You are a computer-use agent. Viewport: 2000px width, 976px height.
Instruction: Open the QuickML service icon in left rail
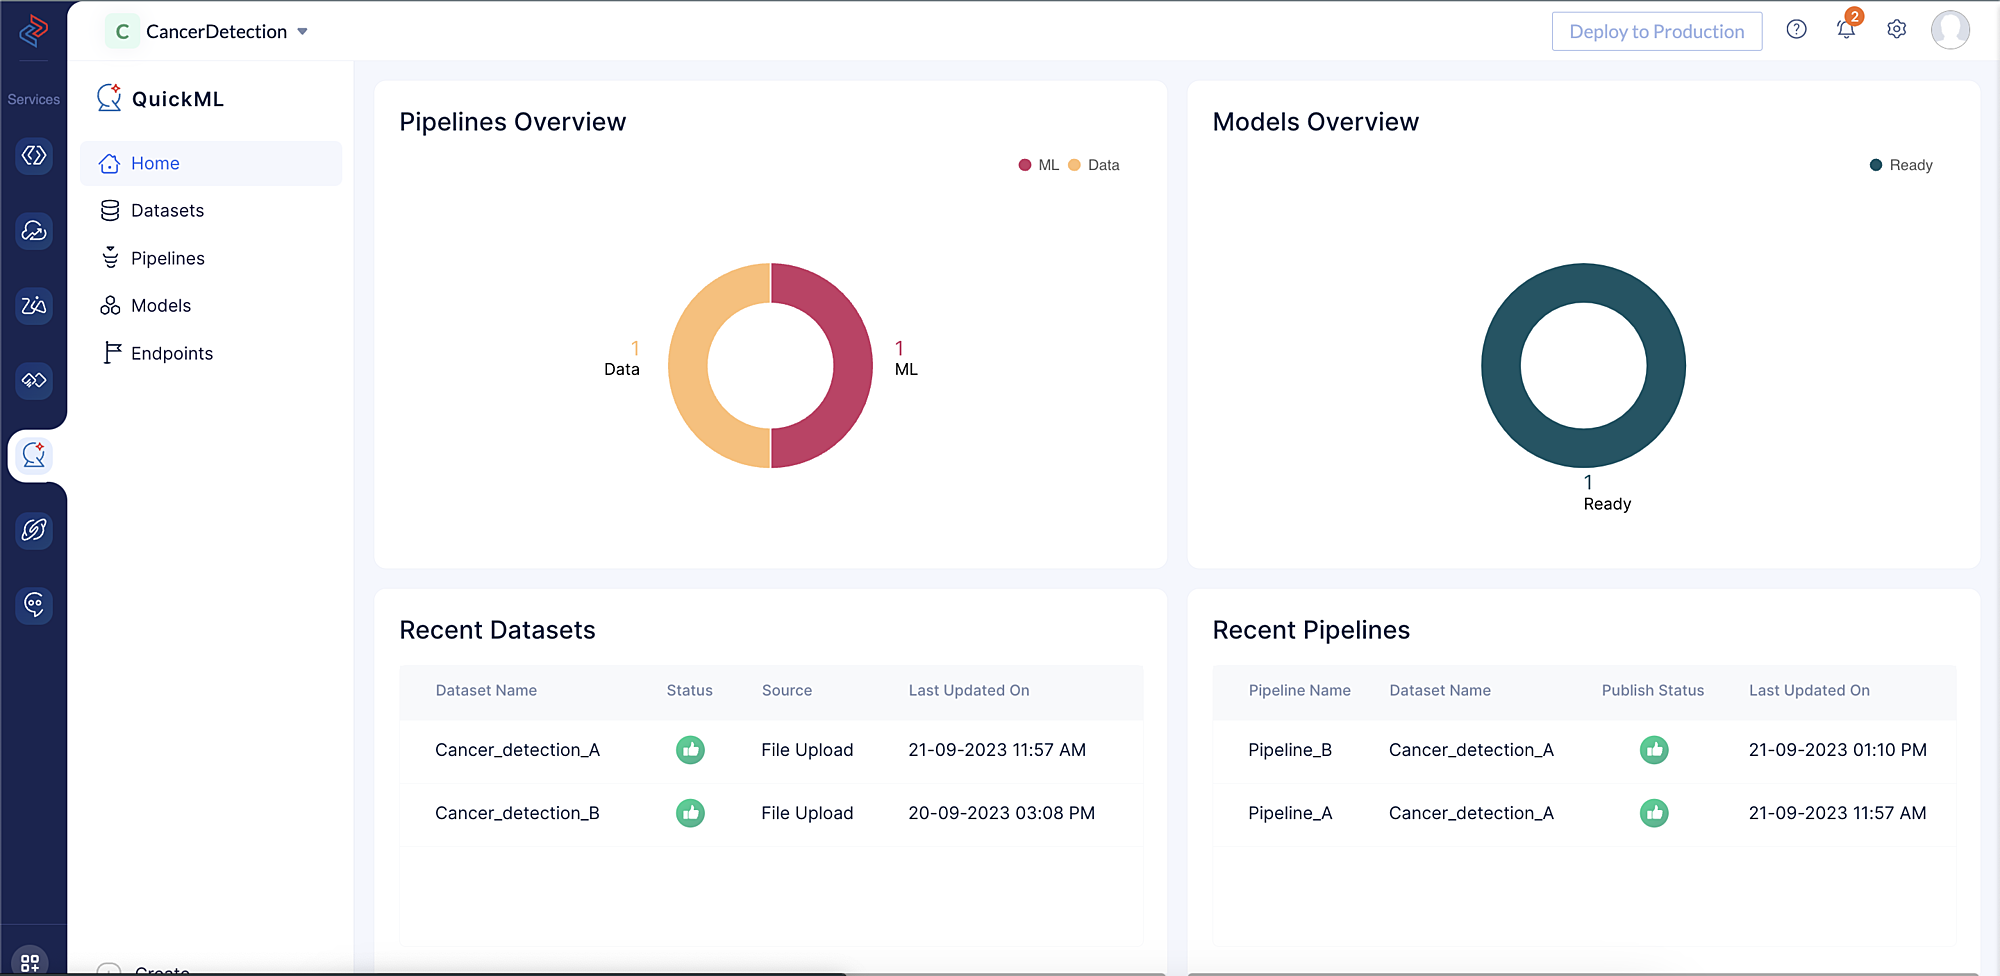pyautogui.click(x=34, y=456)
